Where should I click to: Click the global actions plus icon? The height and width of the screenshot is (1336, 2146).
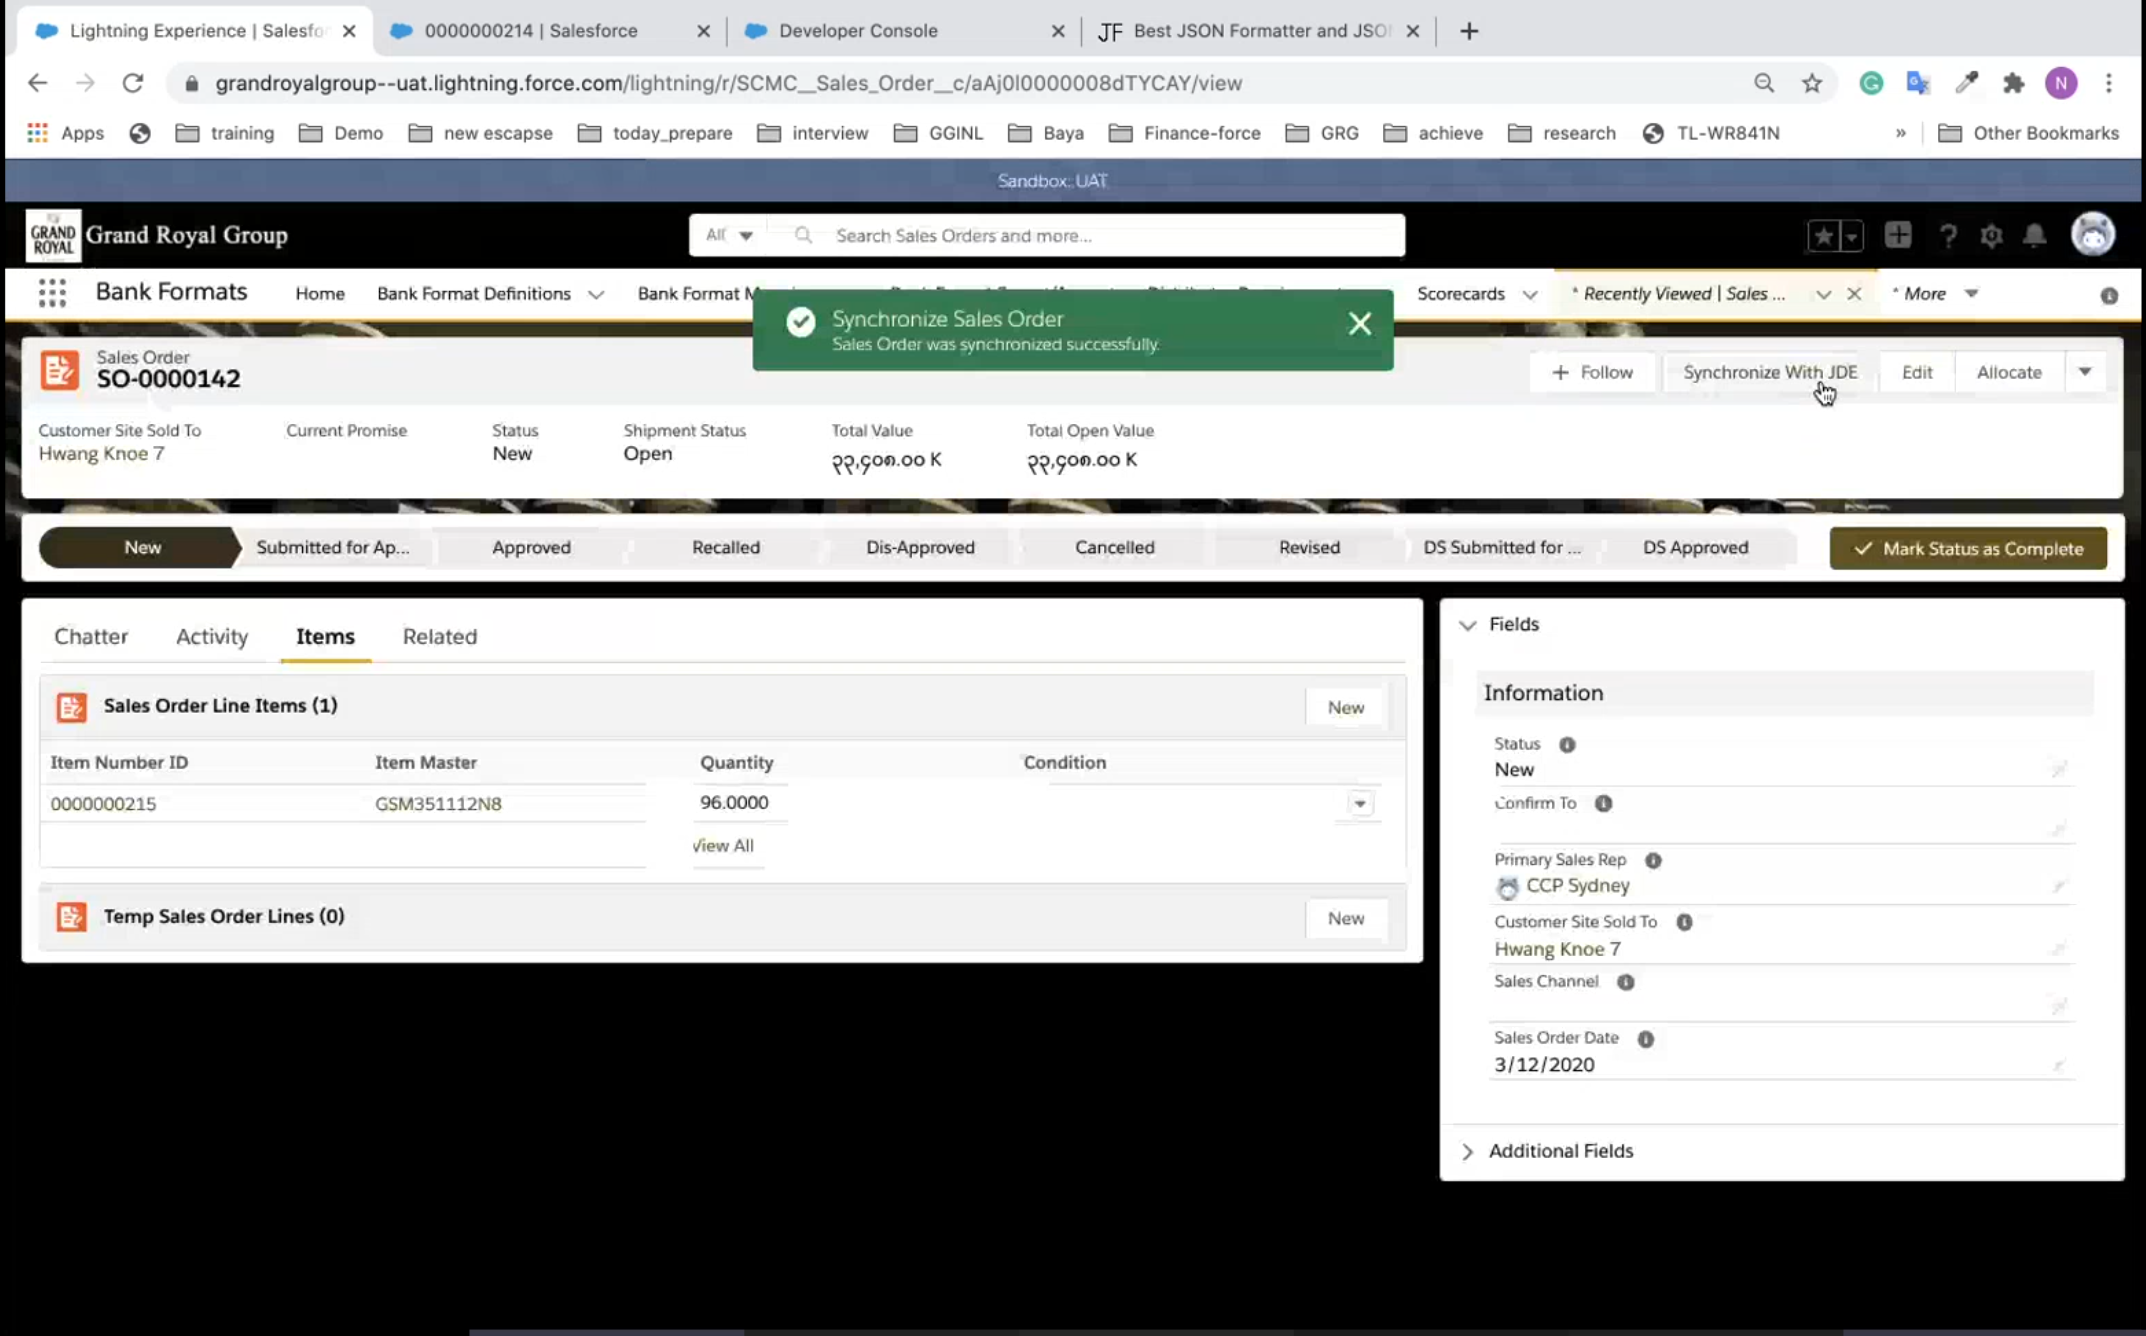(x=1897, y=236)
